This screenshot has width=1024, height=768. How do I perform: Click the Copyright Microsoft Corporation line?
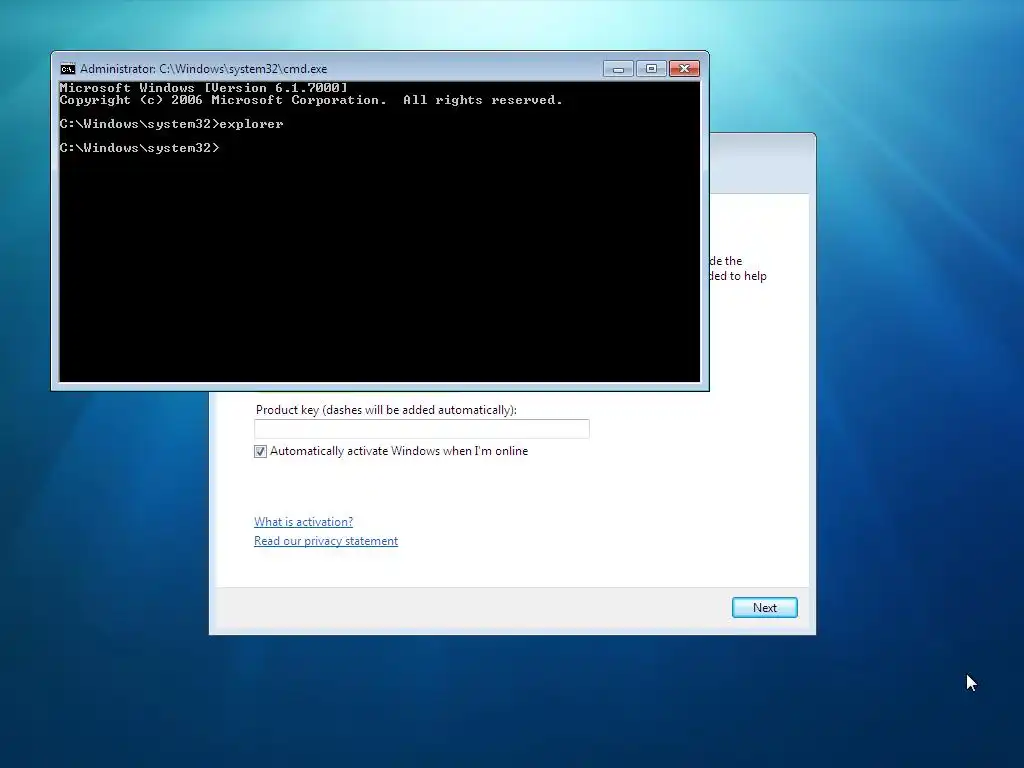pyautogui.click(x=311, y=100)
